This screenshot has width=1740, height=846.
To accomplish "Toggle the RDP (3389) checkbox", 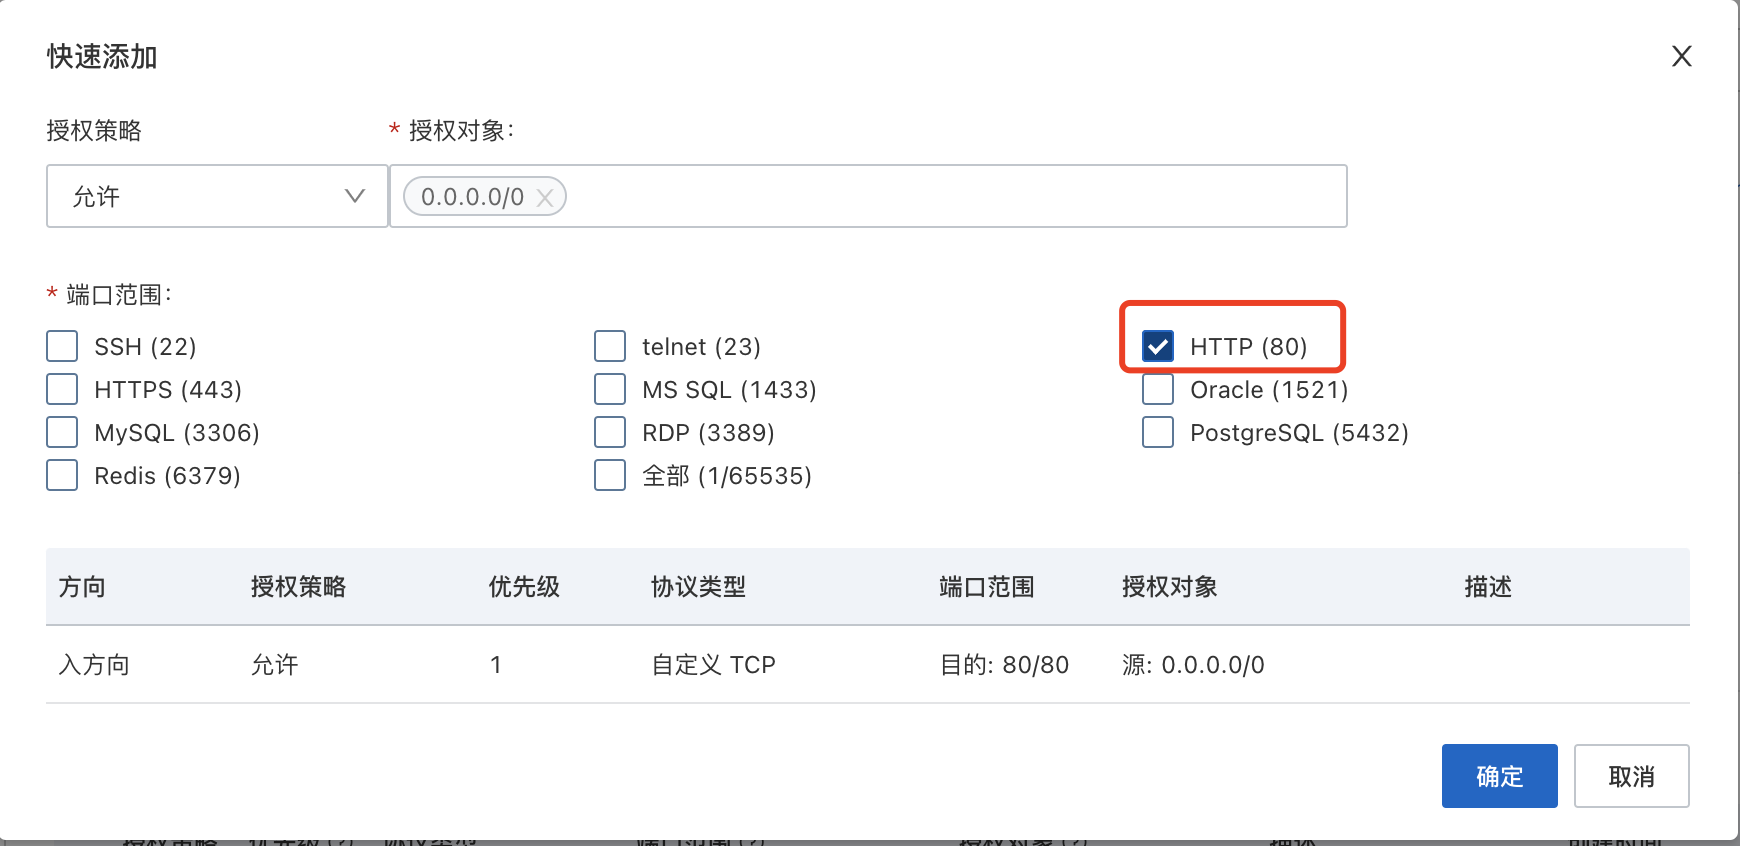I will [x=610, y=433].
